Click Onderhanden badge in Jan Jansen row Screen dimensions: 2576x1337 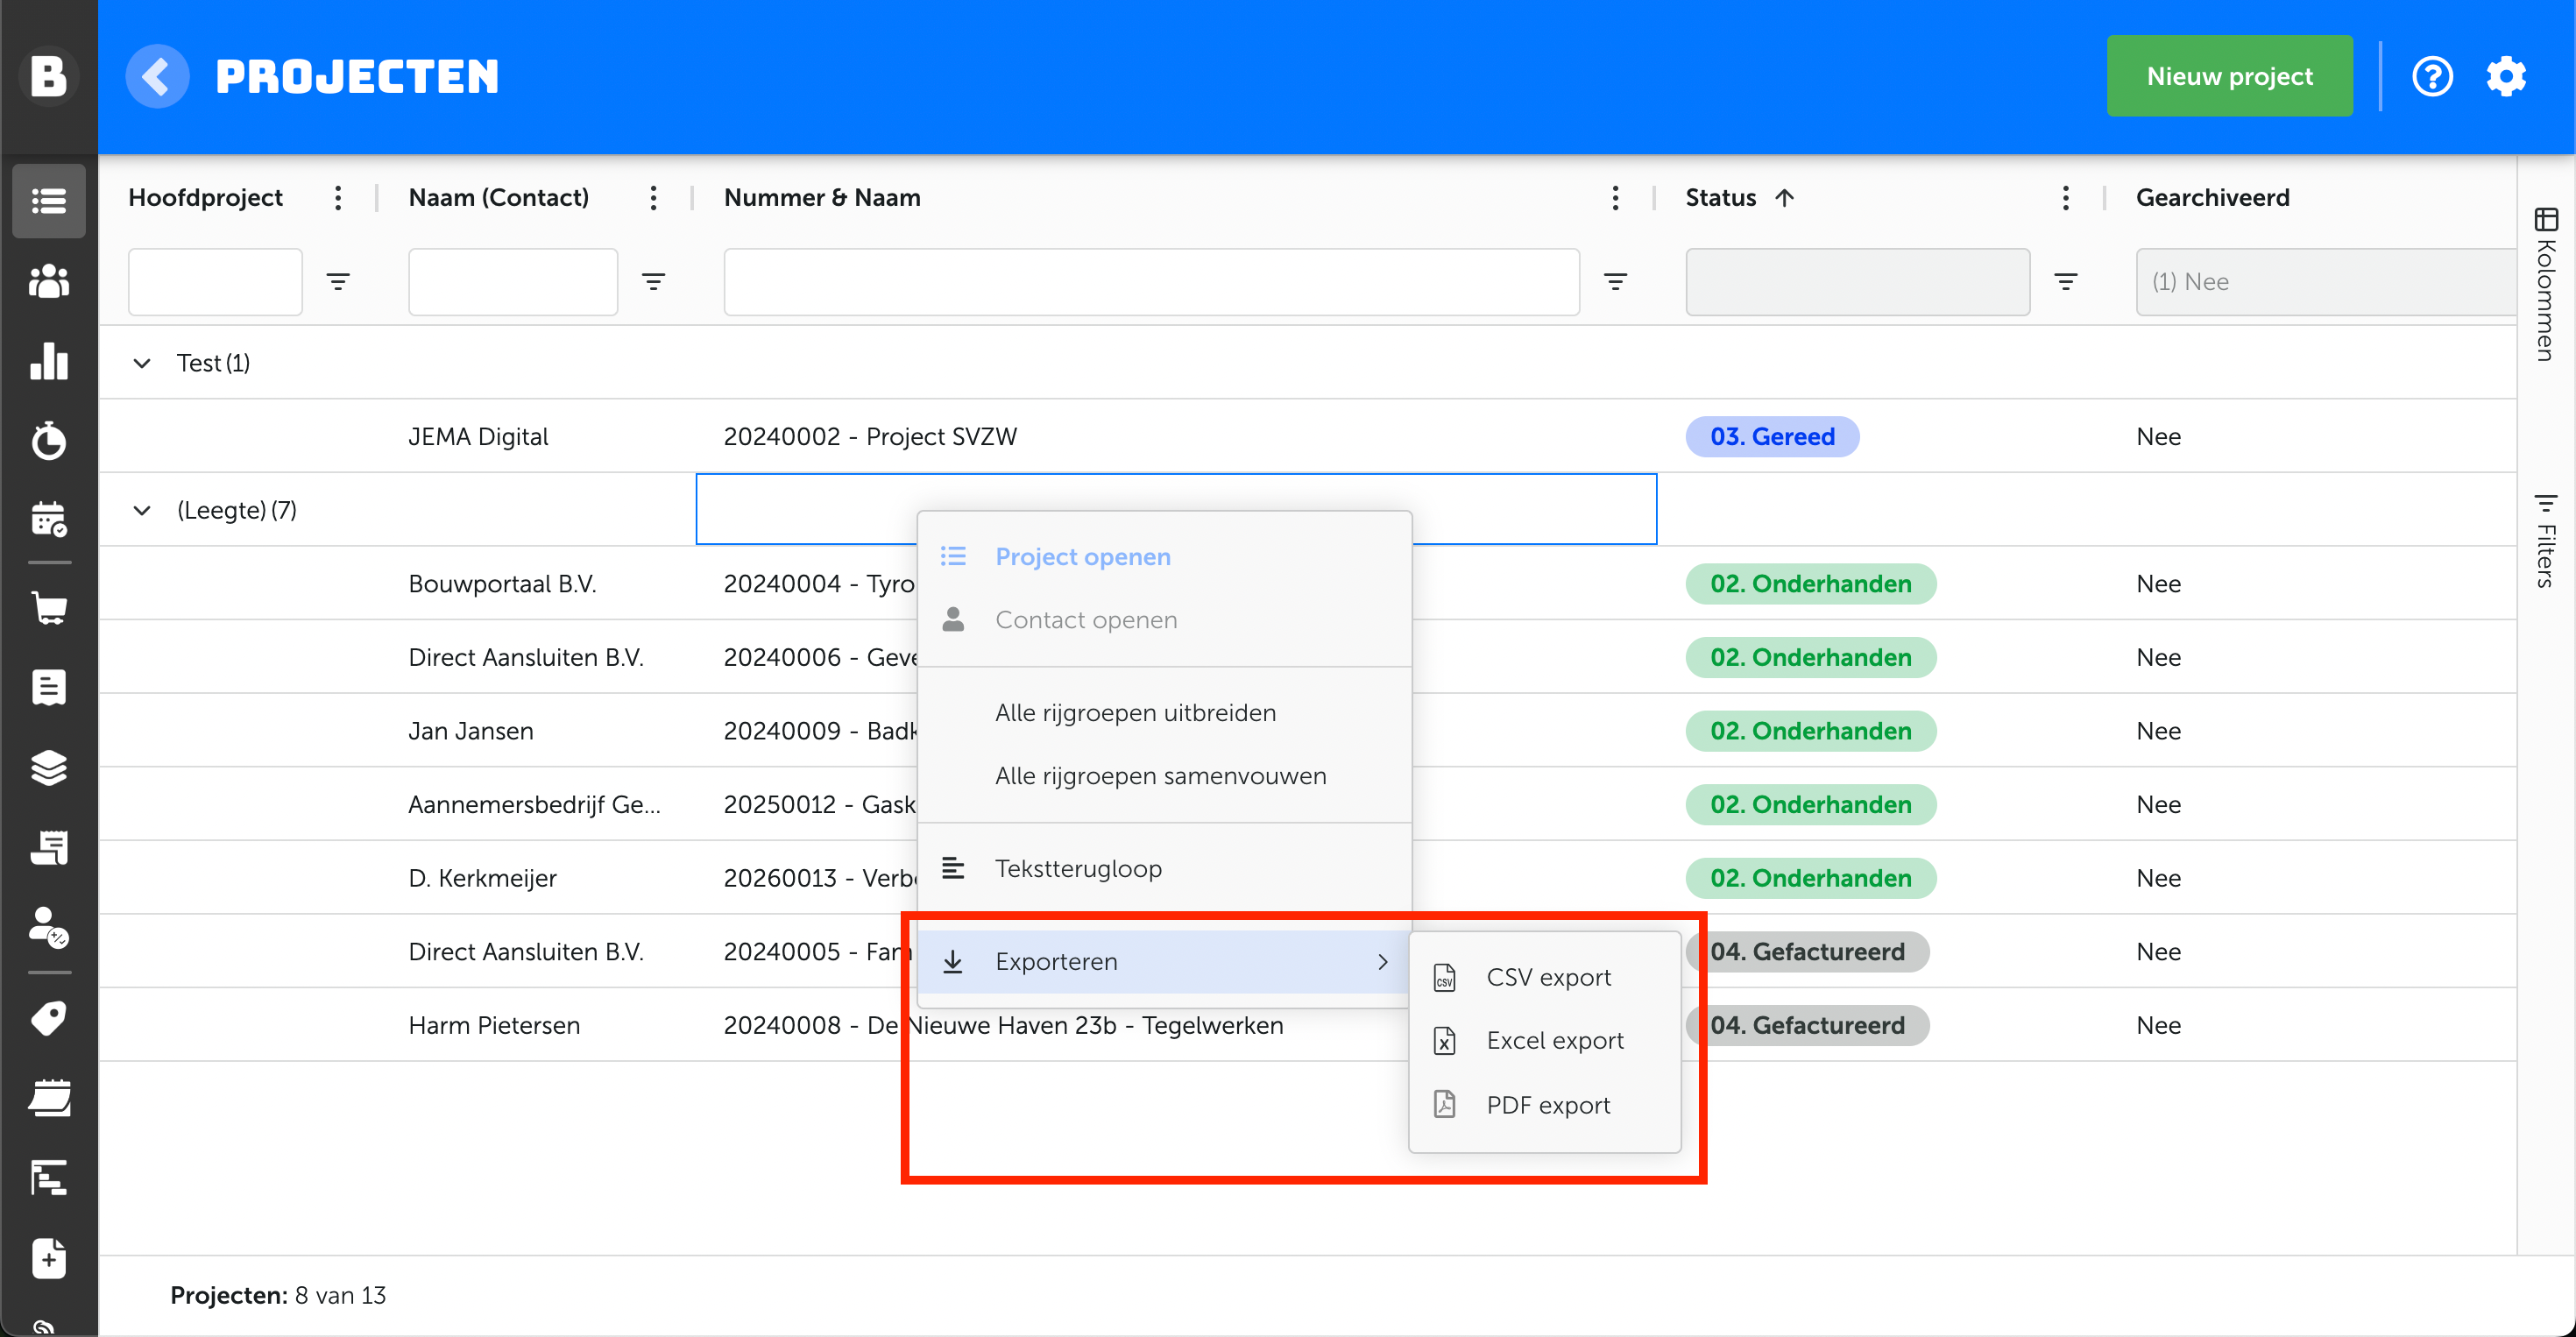coord(1810,731)
